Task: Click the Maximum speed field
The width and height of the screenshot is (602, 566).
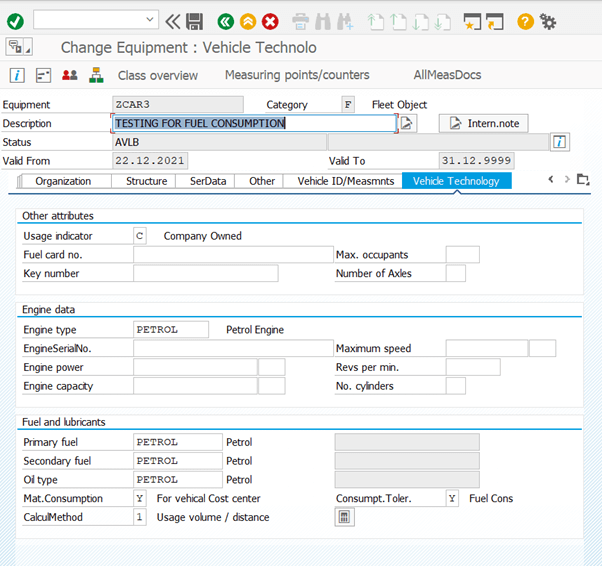Action: coord(487,348)
